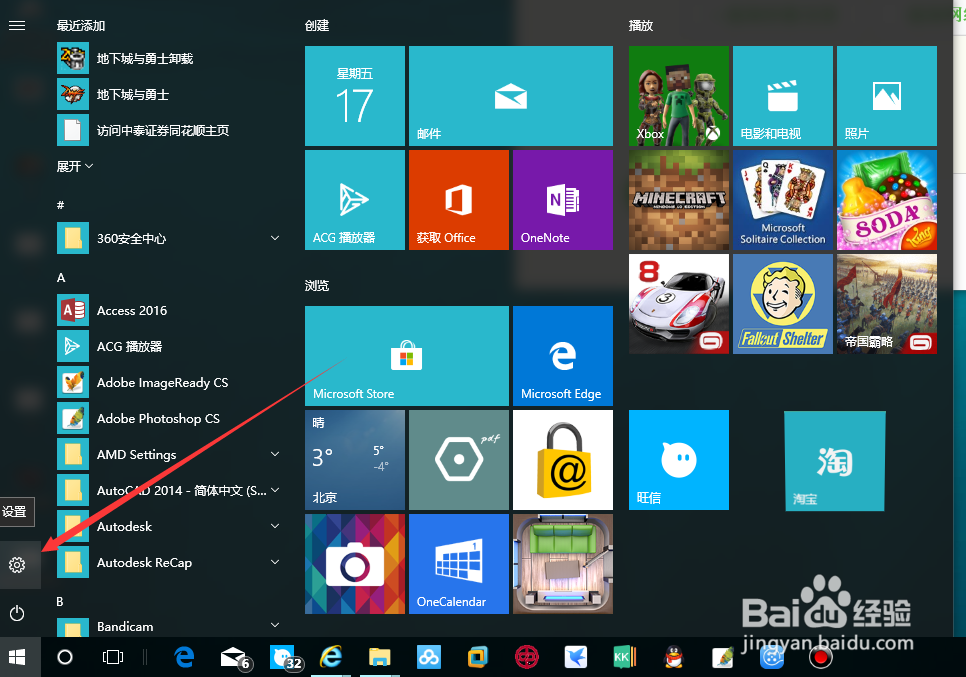Open QQ penguin on taskbar
This screenshot has height=677, width=966.
[674, 657]
